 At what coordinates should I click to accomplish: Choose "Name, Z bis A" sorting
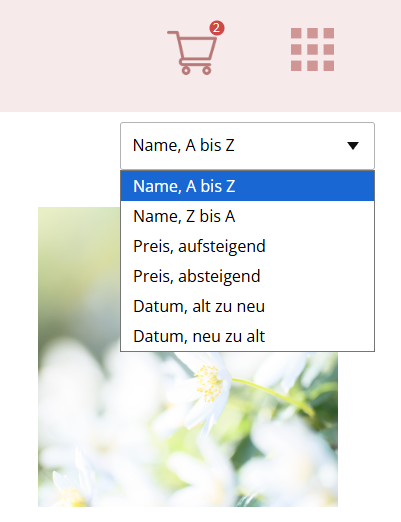click(x=247, y=216)
